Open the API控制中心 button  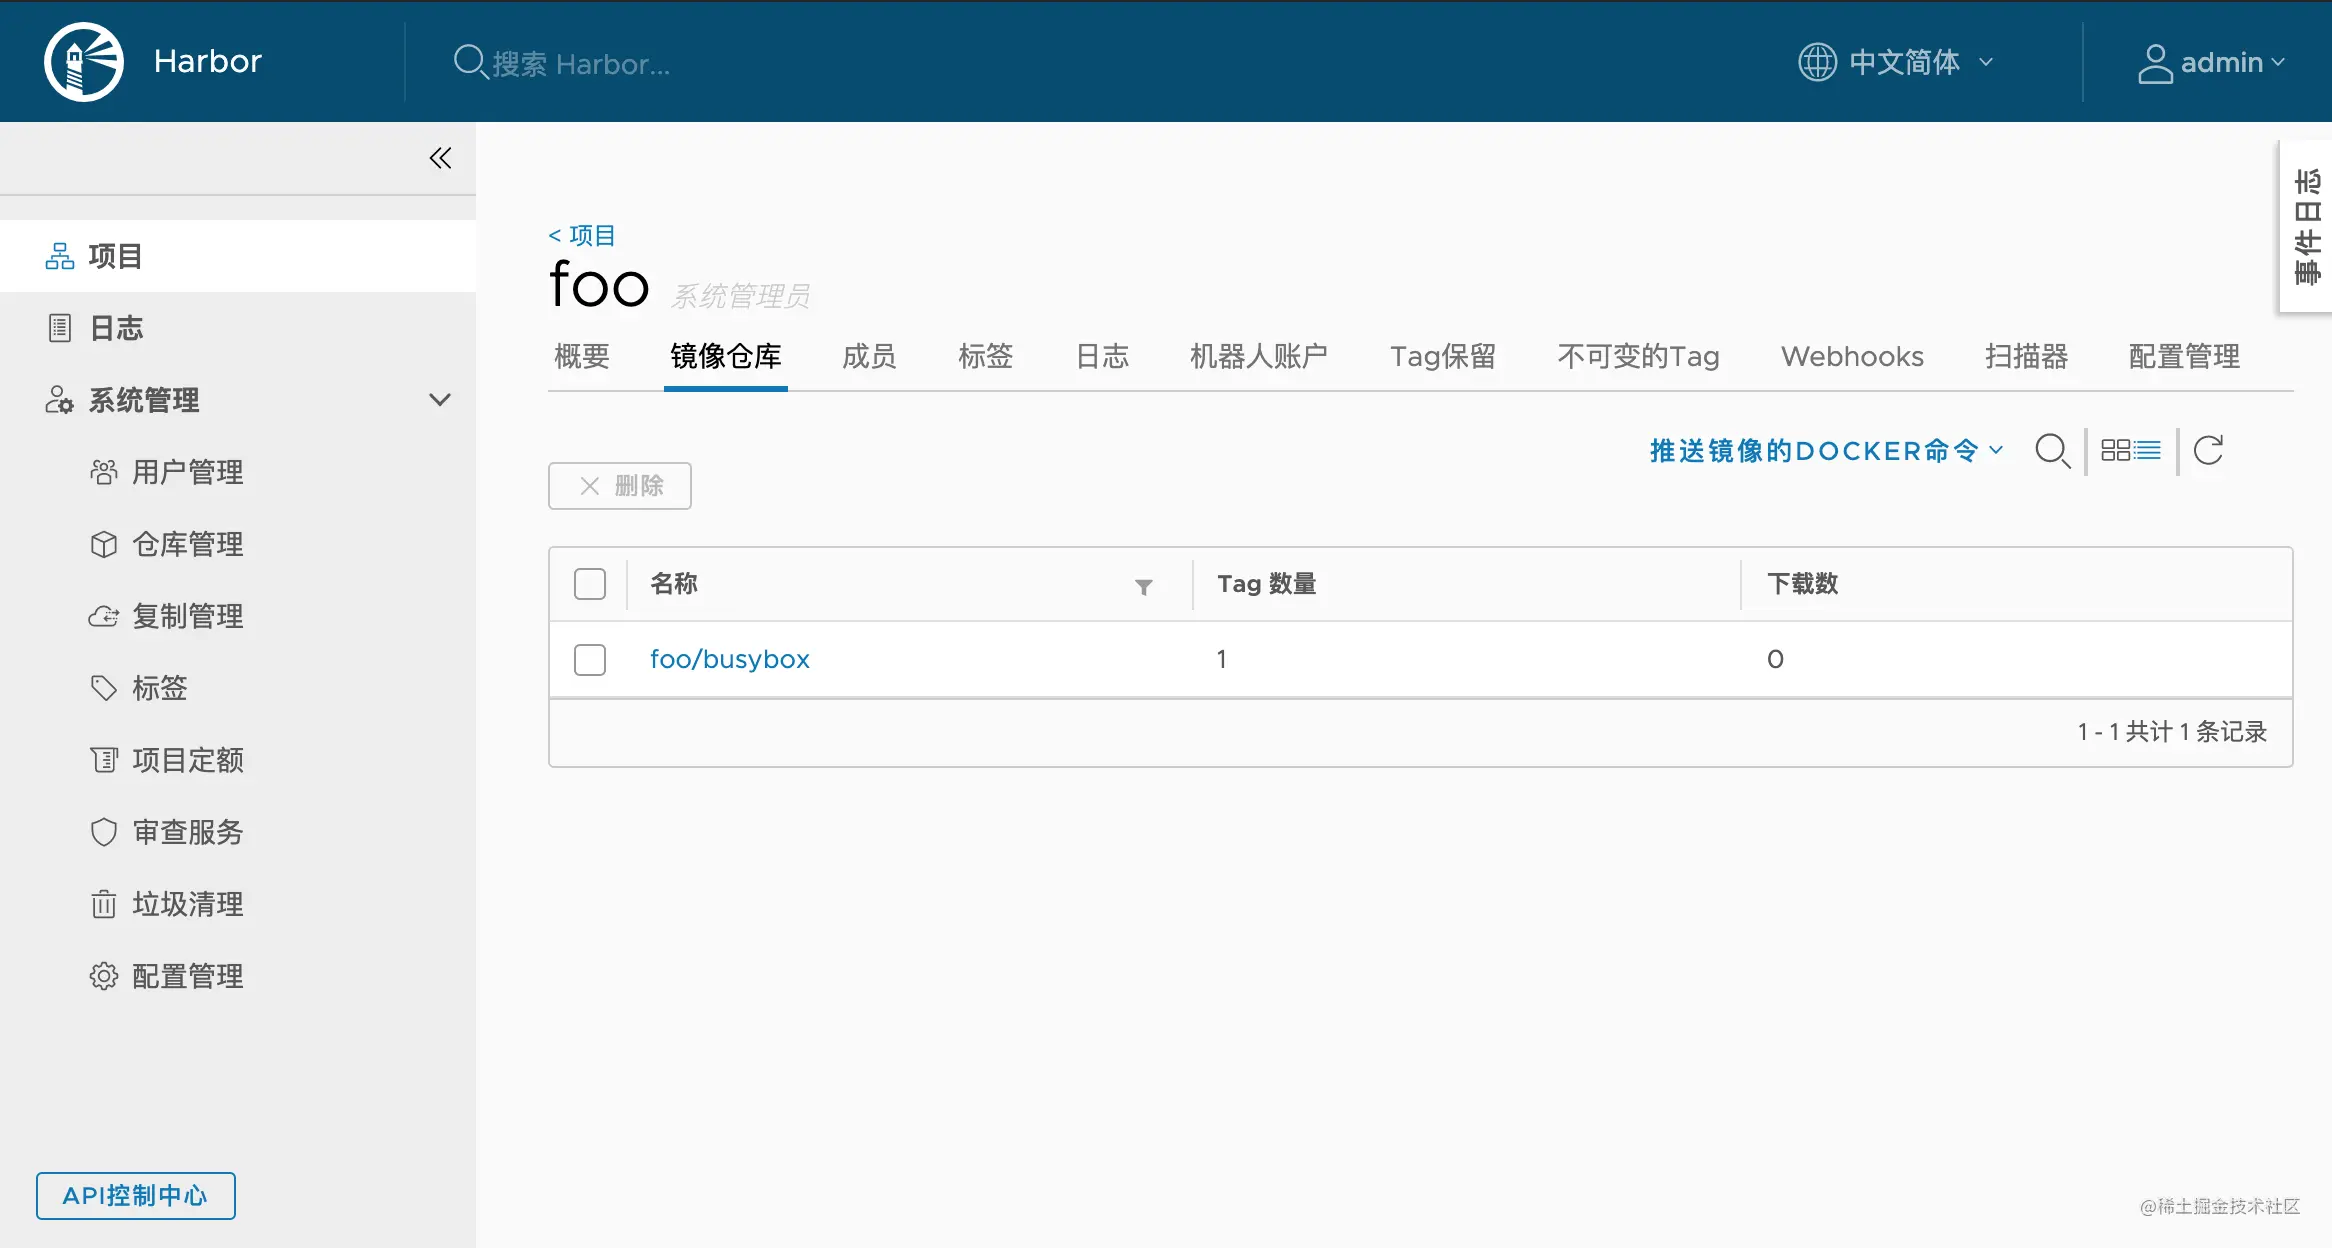tap(136, 1196)
